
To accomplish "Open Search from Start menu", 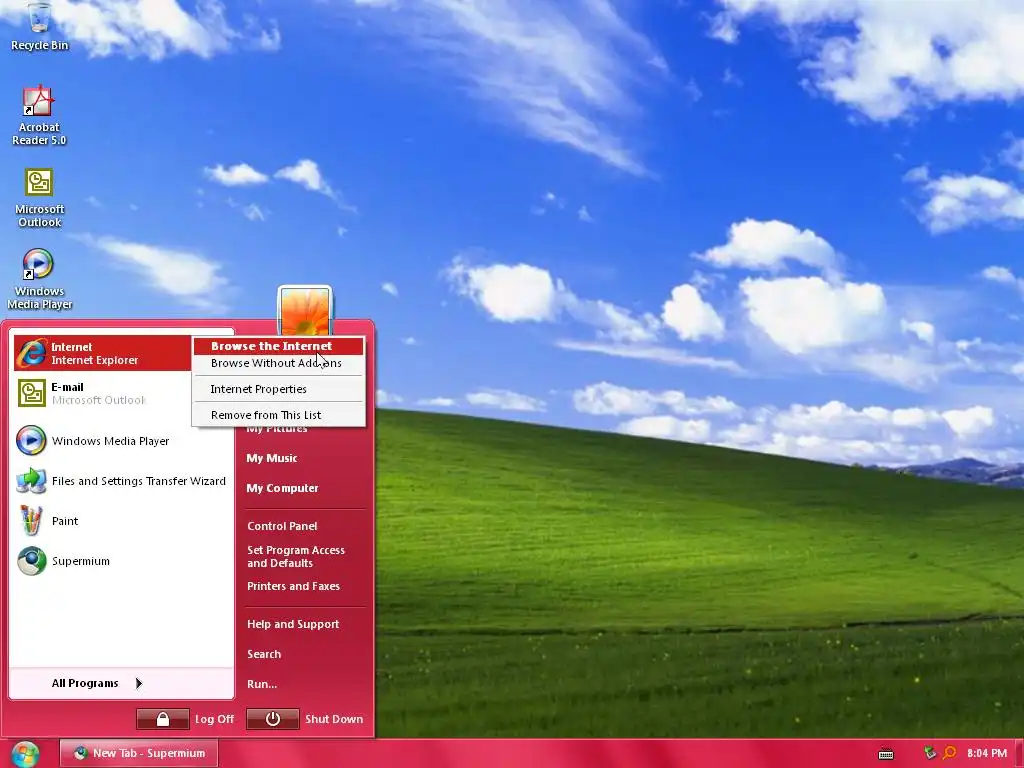I will [264, 654].
